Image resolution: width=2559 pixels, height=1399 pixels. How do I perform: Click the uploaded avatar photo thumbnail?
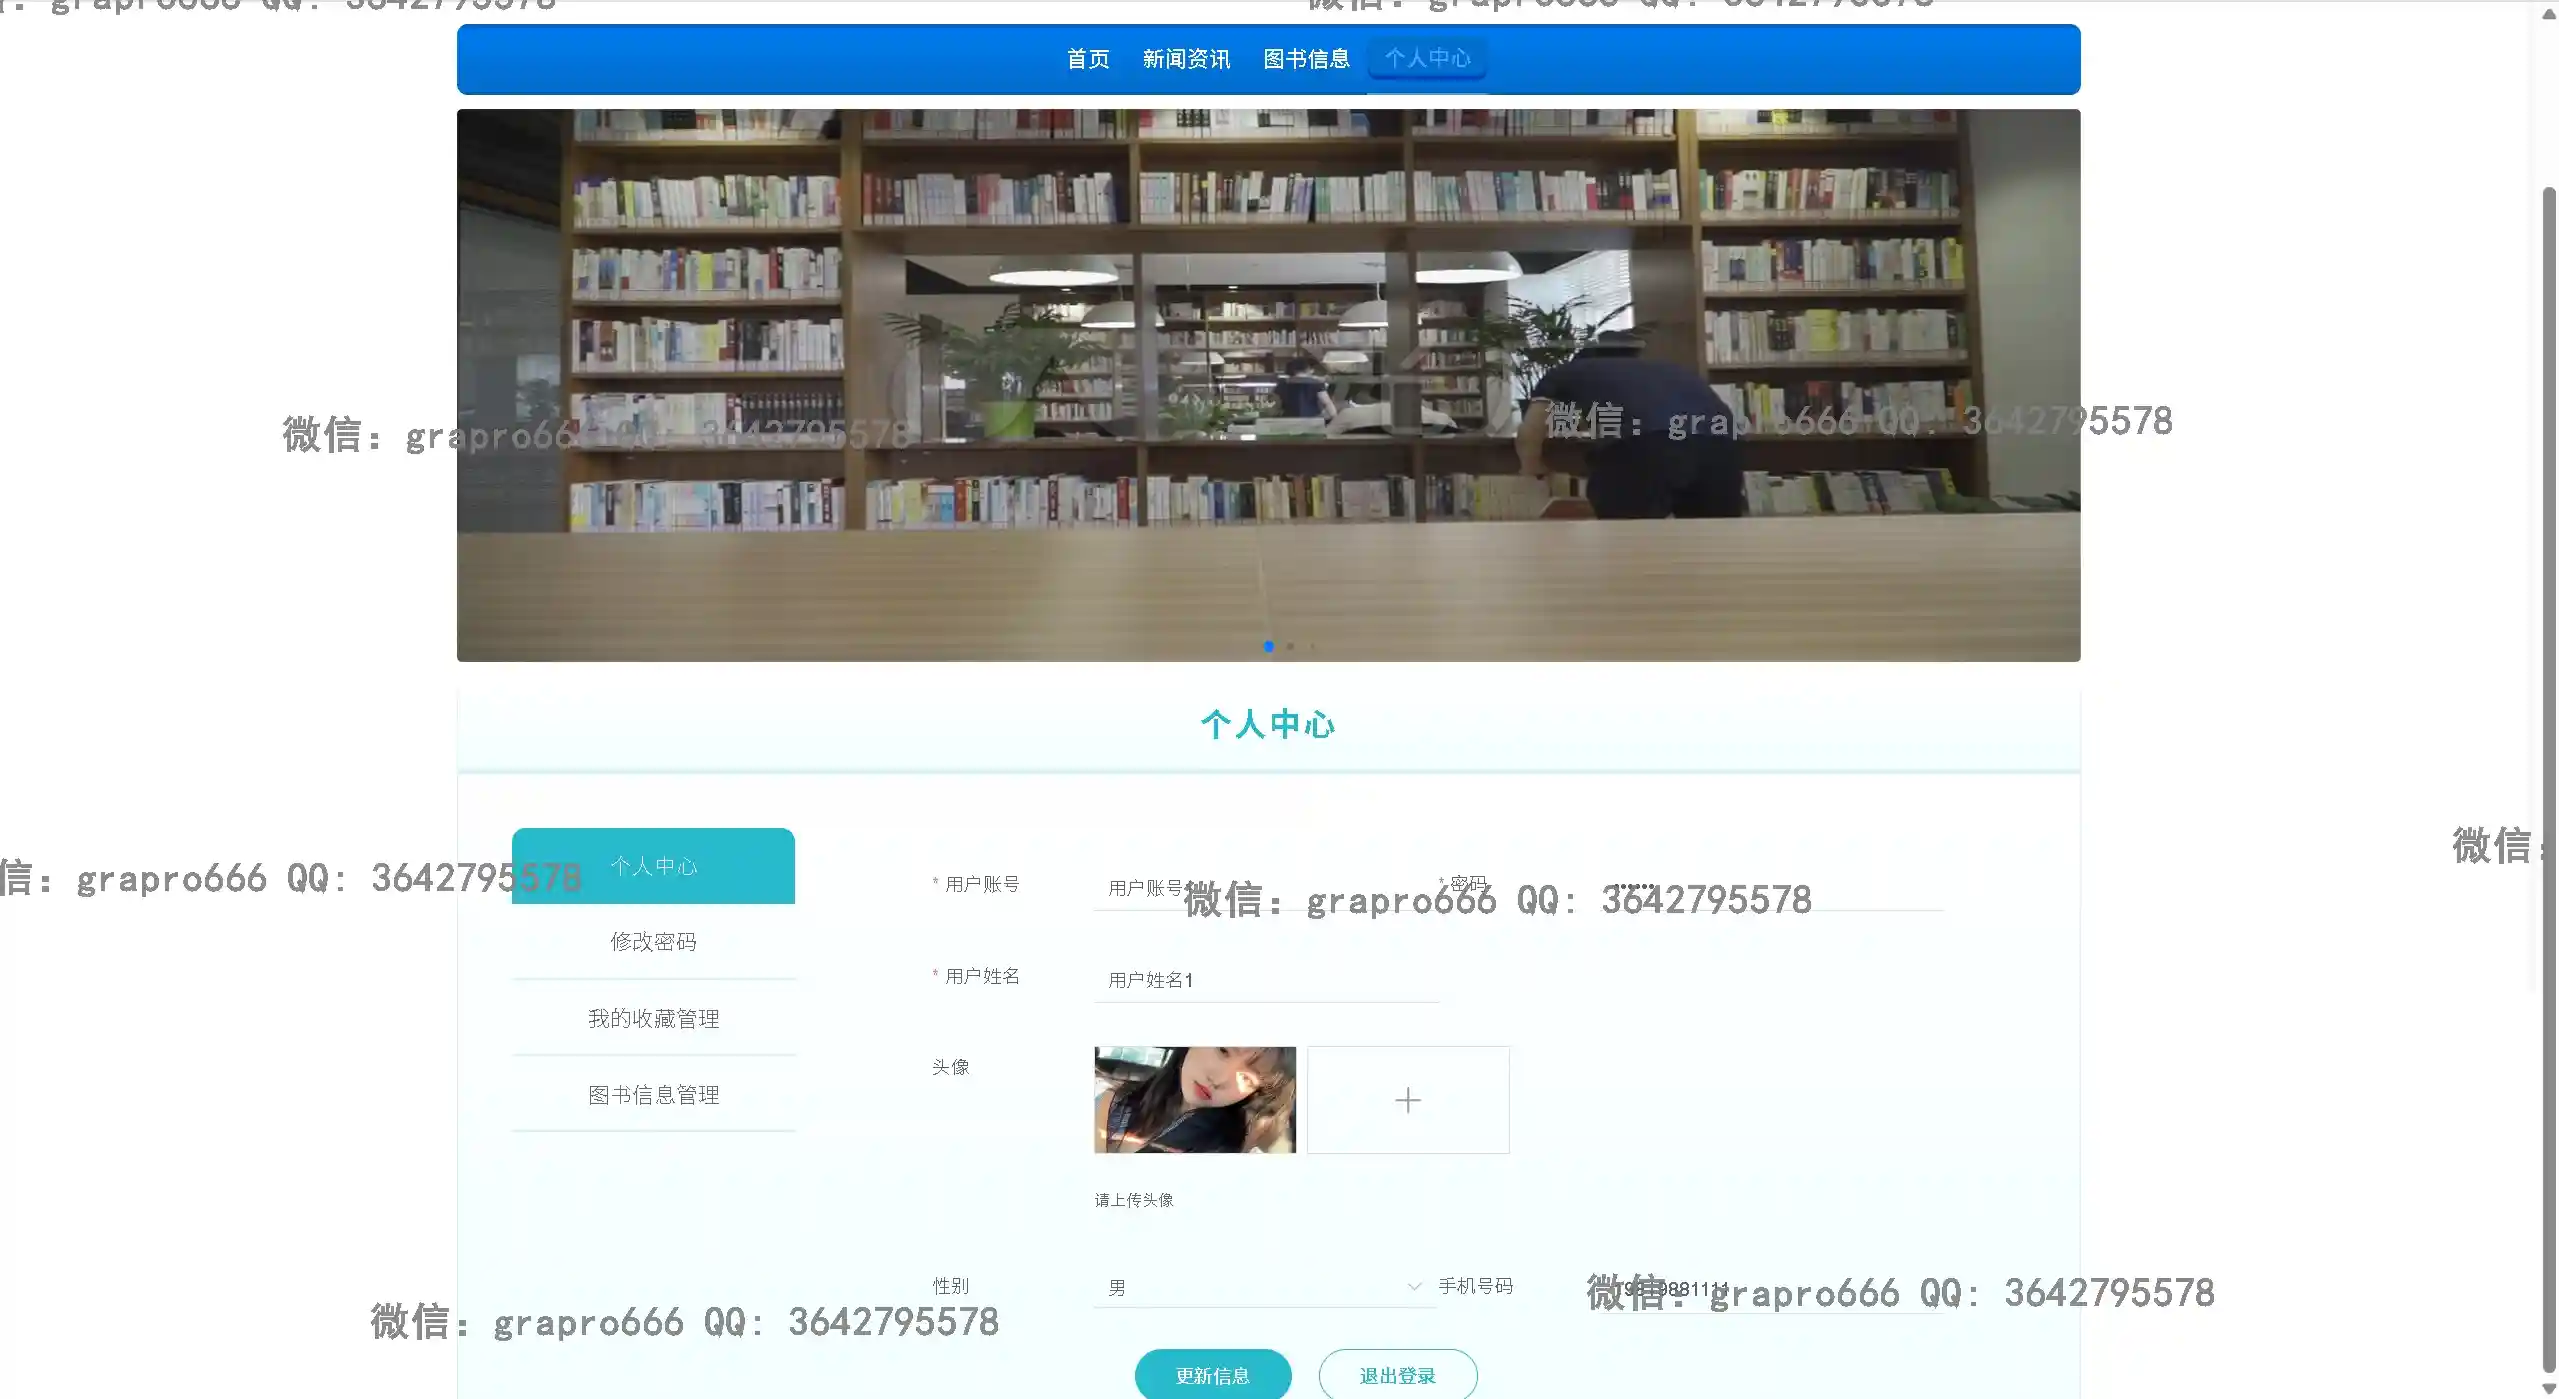pyautogui.click(x=1194, y=1100)
